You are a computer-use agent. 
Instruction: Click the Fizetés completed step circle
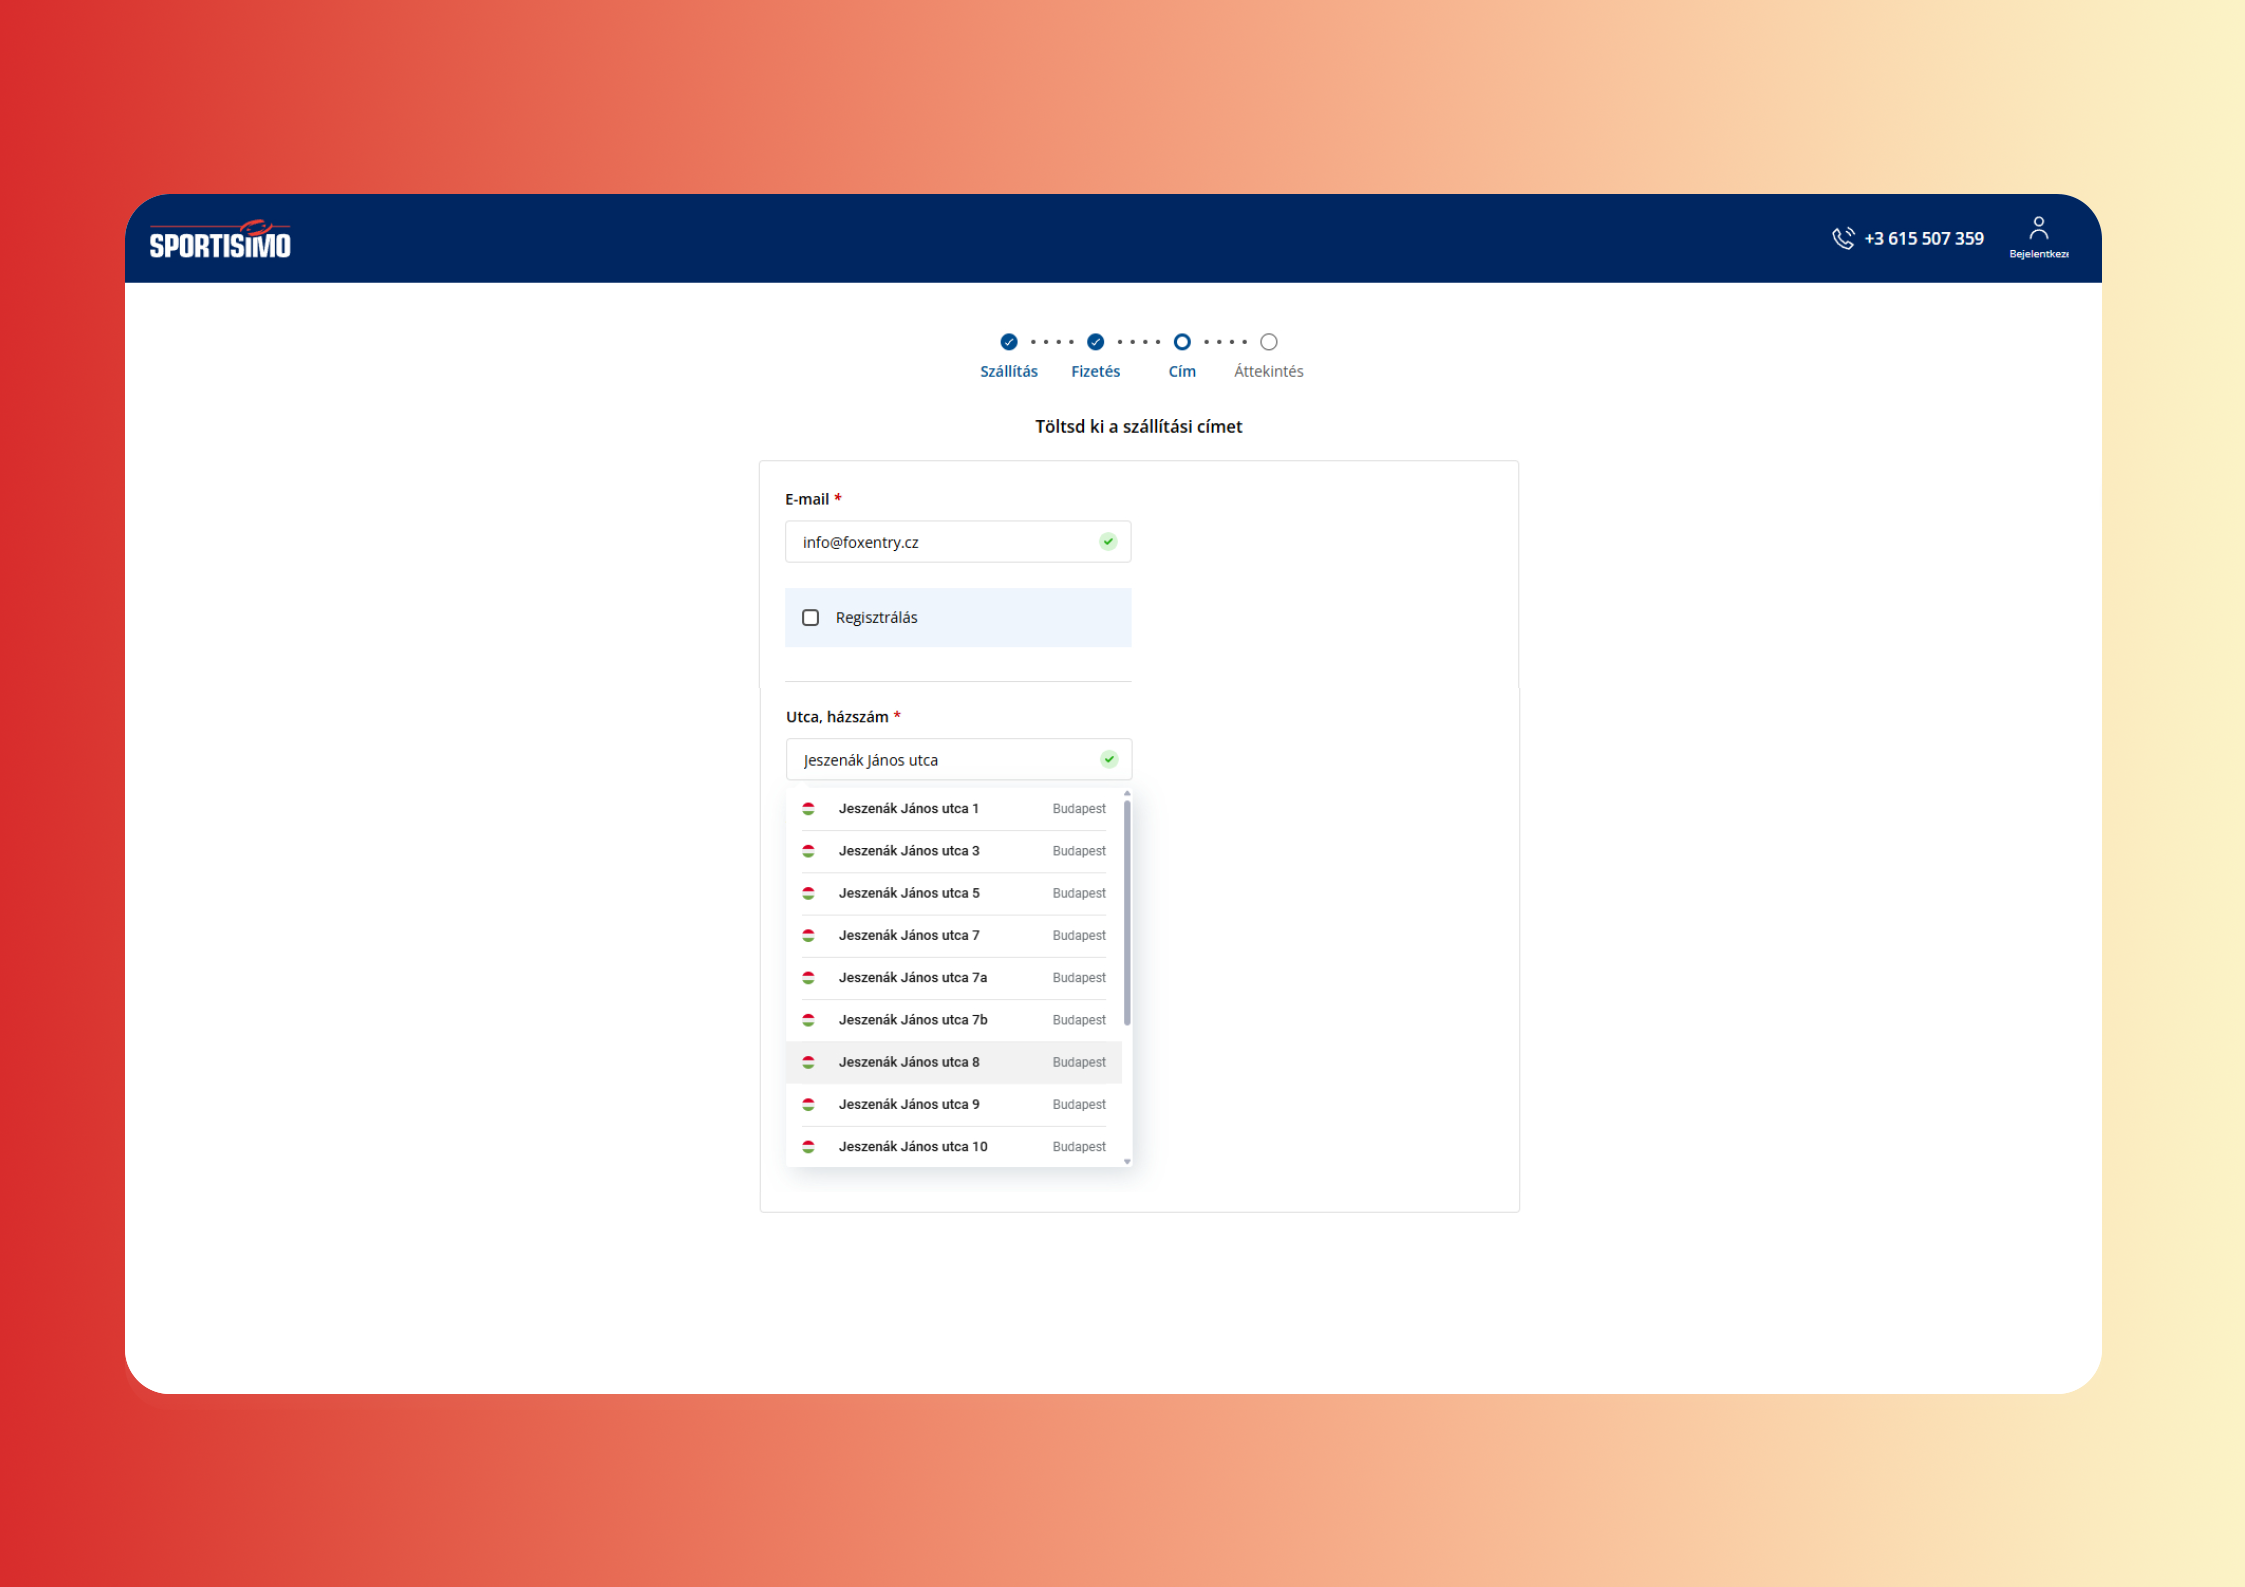coord(1096,342)
